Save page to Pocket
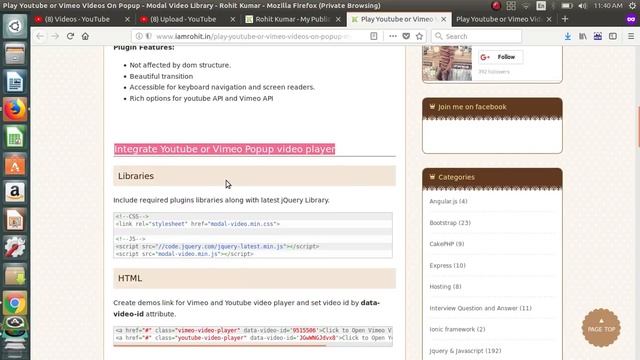640x360 pixels. tap(406, 36)
